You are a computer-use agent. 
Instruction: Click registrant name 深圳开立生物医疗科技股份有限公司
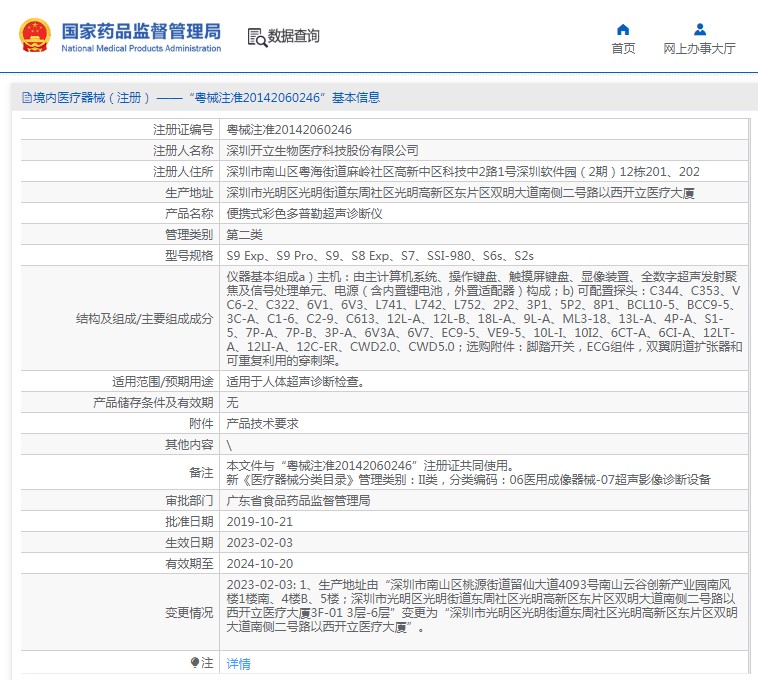pyautogui.click(x=322, y=150)
